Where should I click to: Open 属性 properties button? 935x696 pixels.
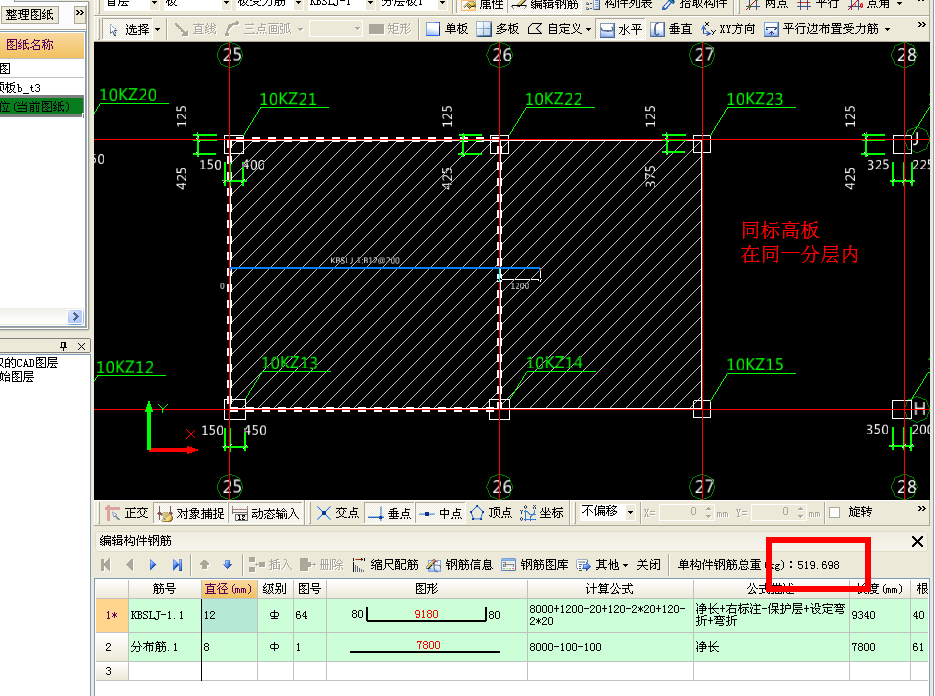click(482, 5)
